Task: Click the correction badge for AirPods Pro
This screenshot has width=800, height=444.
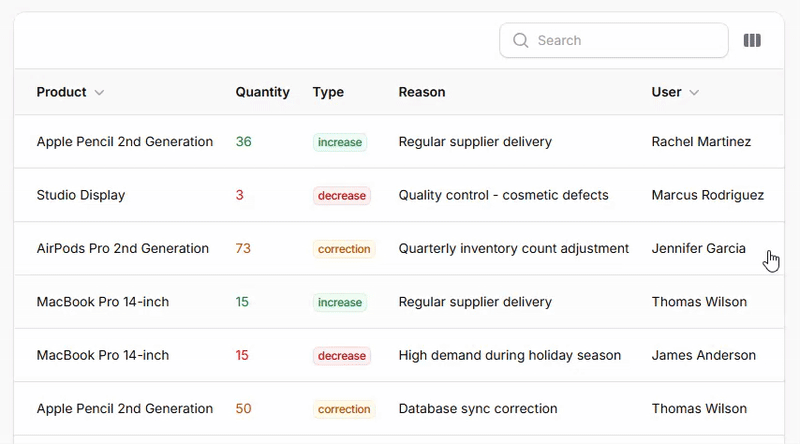Action: [344, 249]
